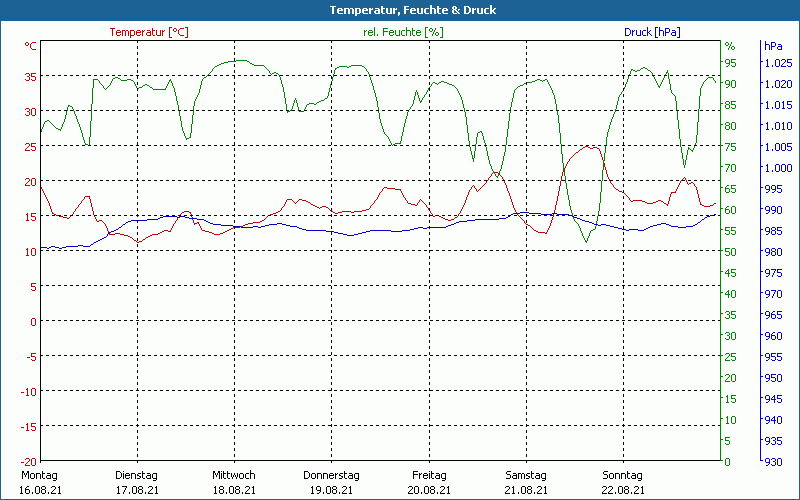This screenshot has width=800, height=500.
Task: Click '1.025' on the blue pressure axis
Action: tap(779, 63)
